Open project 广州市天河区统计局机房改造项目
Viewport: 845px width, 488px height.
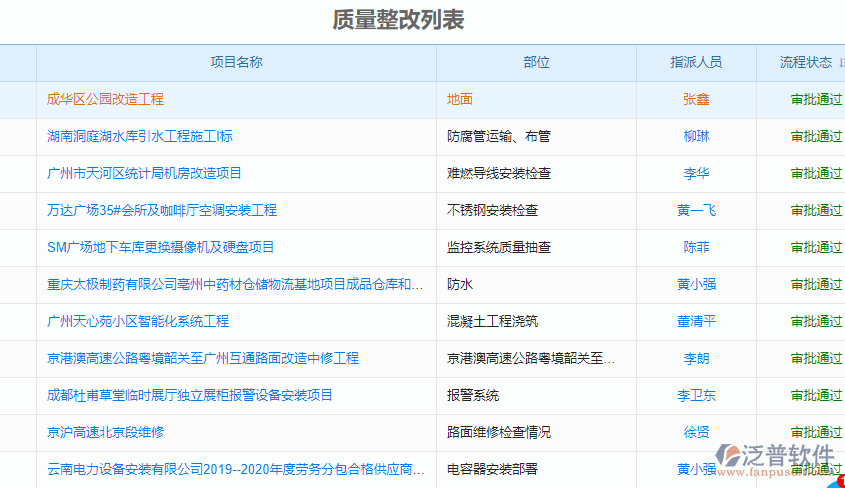pyautogui.click(x=144, y=173)
